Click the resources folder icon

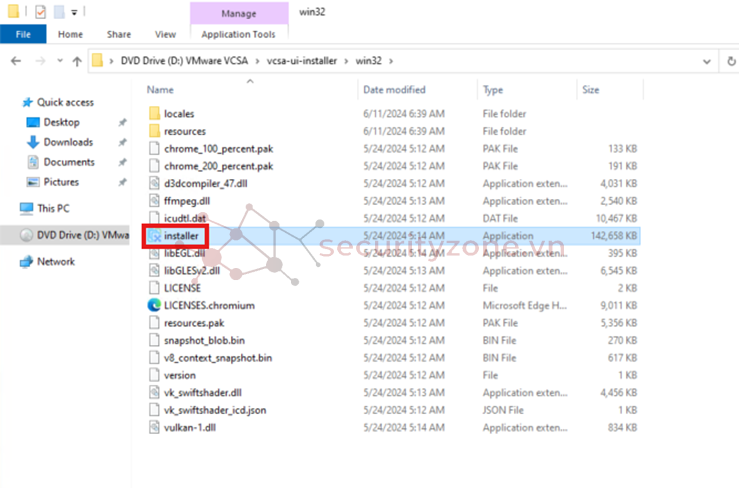tap(154, 131)
